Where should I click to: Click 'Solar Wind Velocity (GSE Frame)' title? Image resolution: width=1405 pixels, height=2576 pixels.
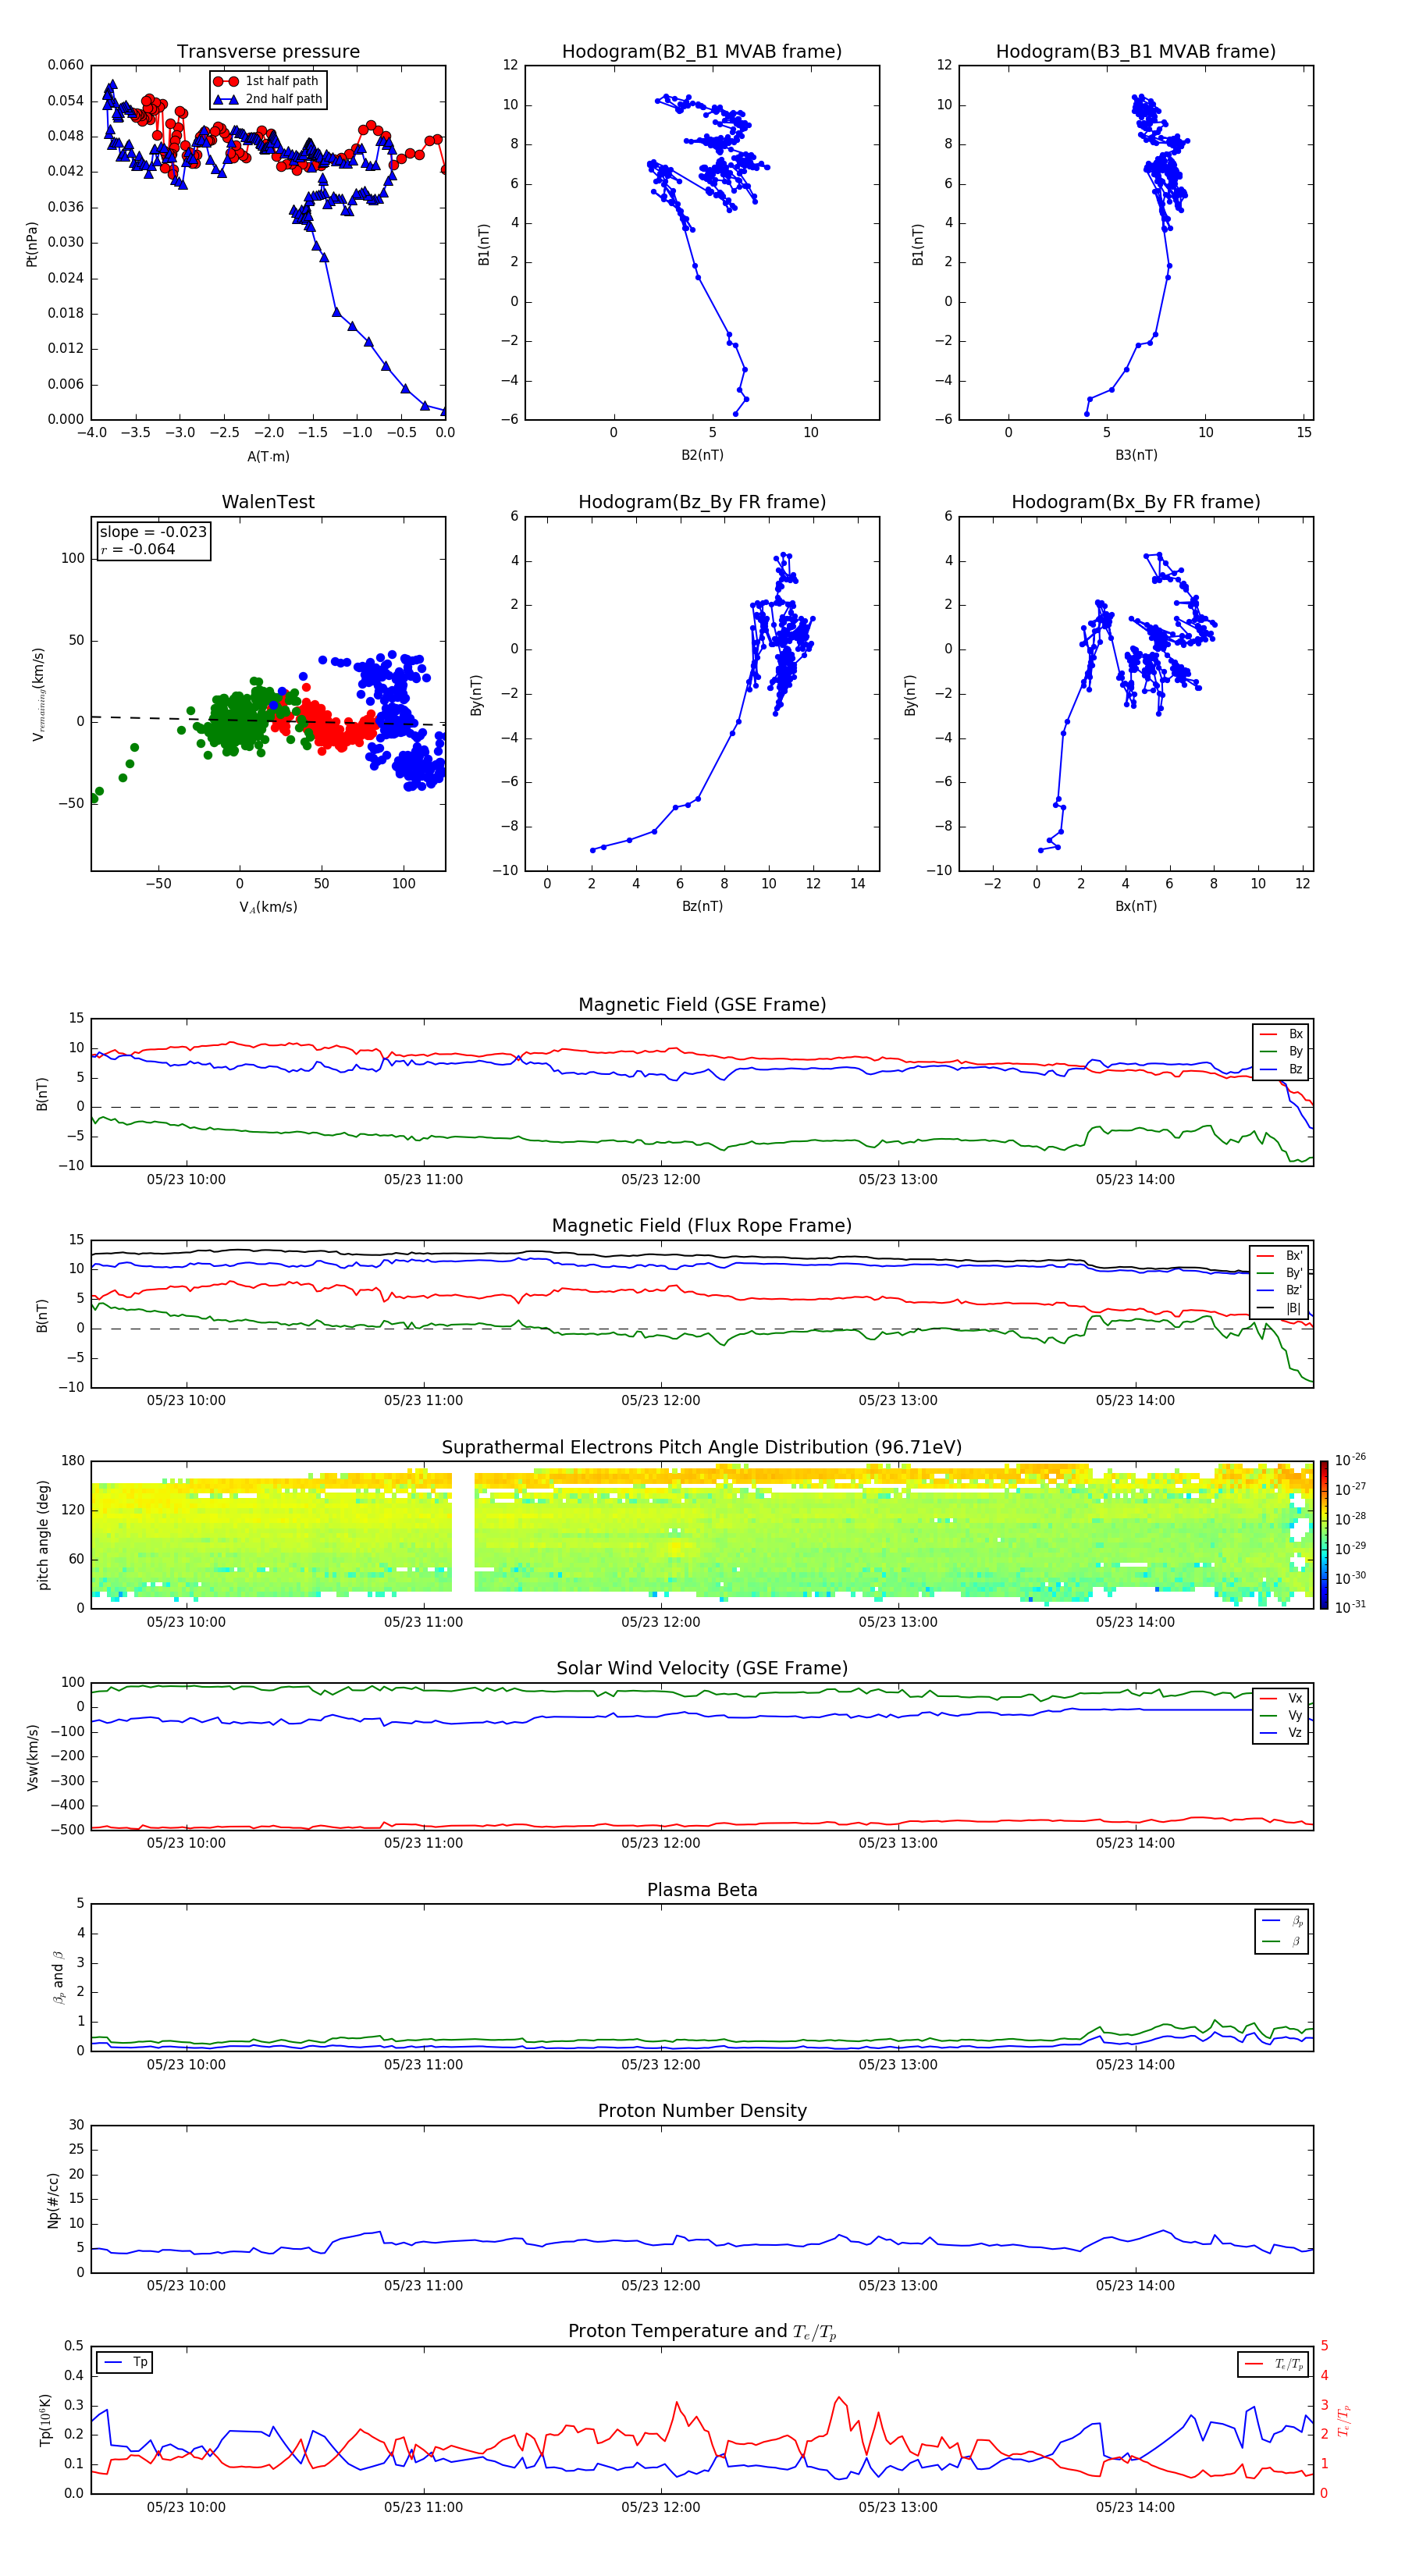point(702,1668)
